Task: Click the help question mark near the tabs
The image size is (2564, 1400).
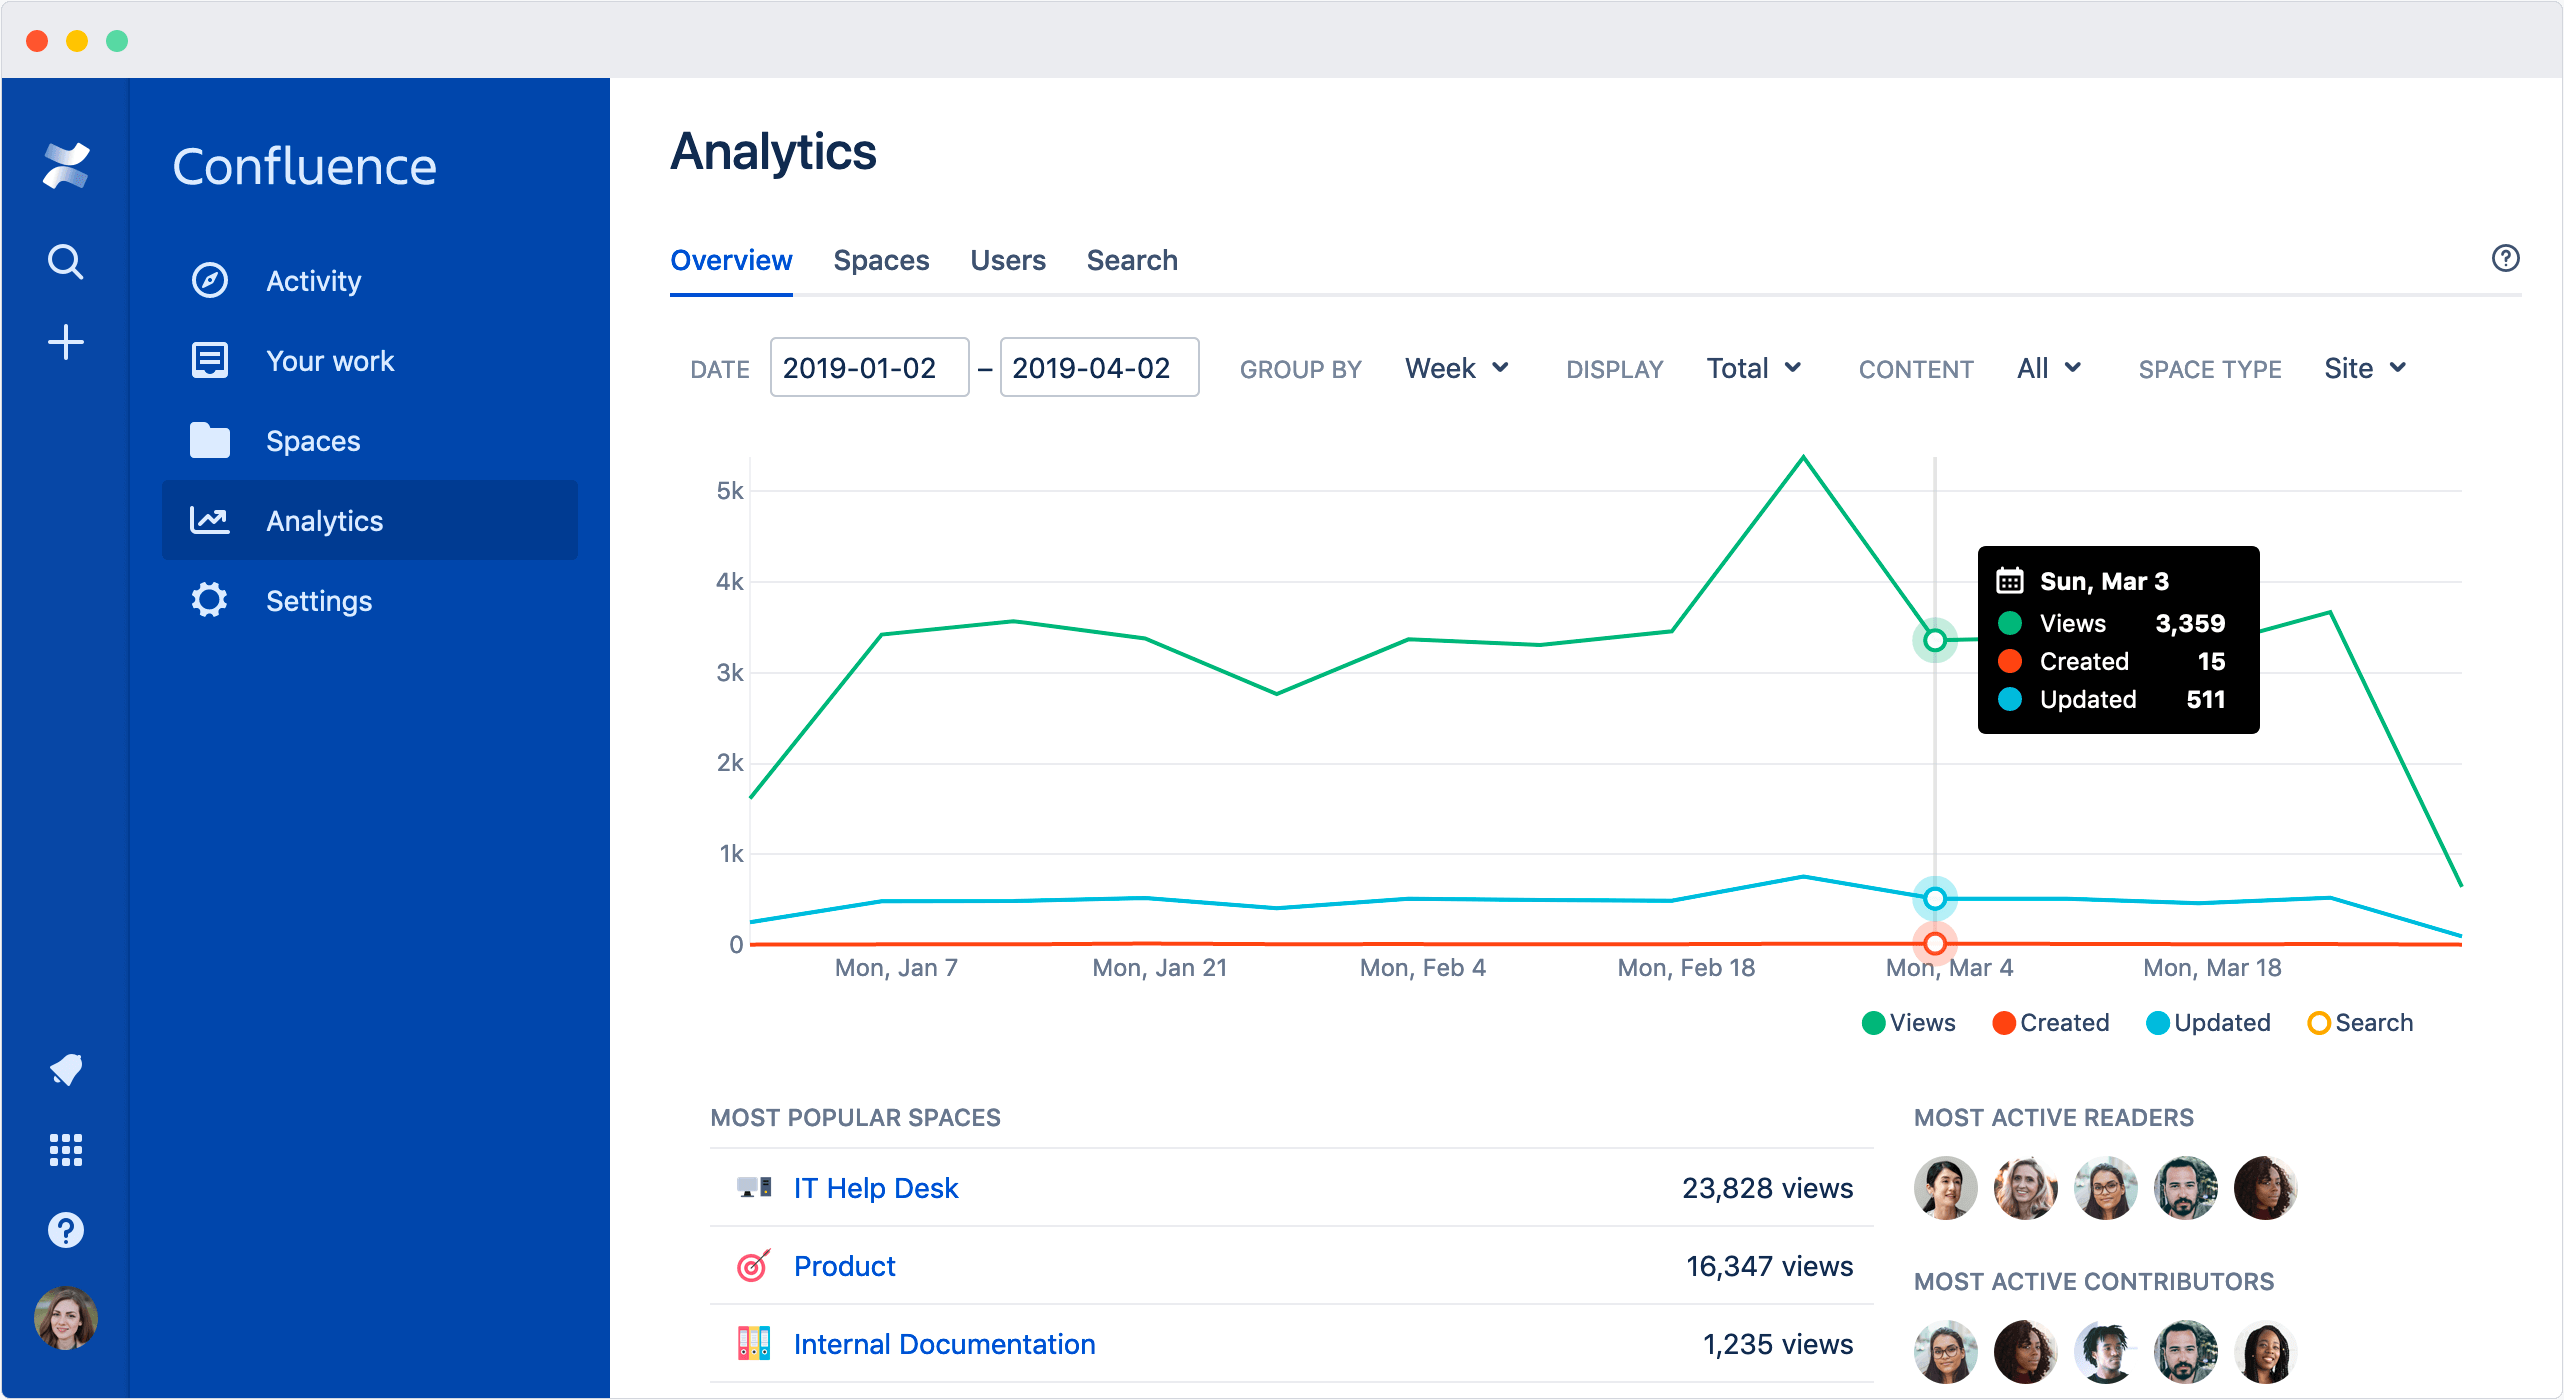Action: [2506, 259]
